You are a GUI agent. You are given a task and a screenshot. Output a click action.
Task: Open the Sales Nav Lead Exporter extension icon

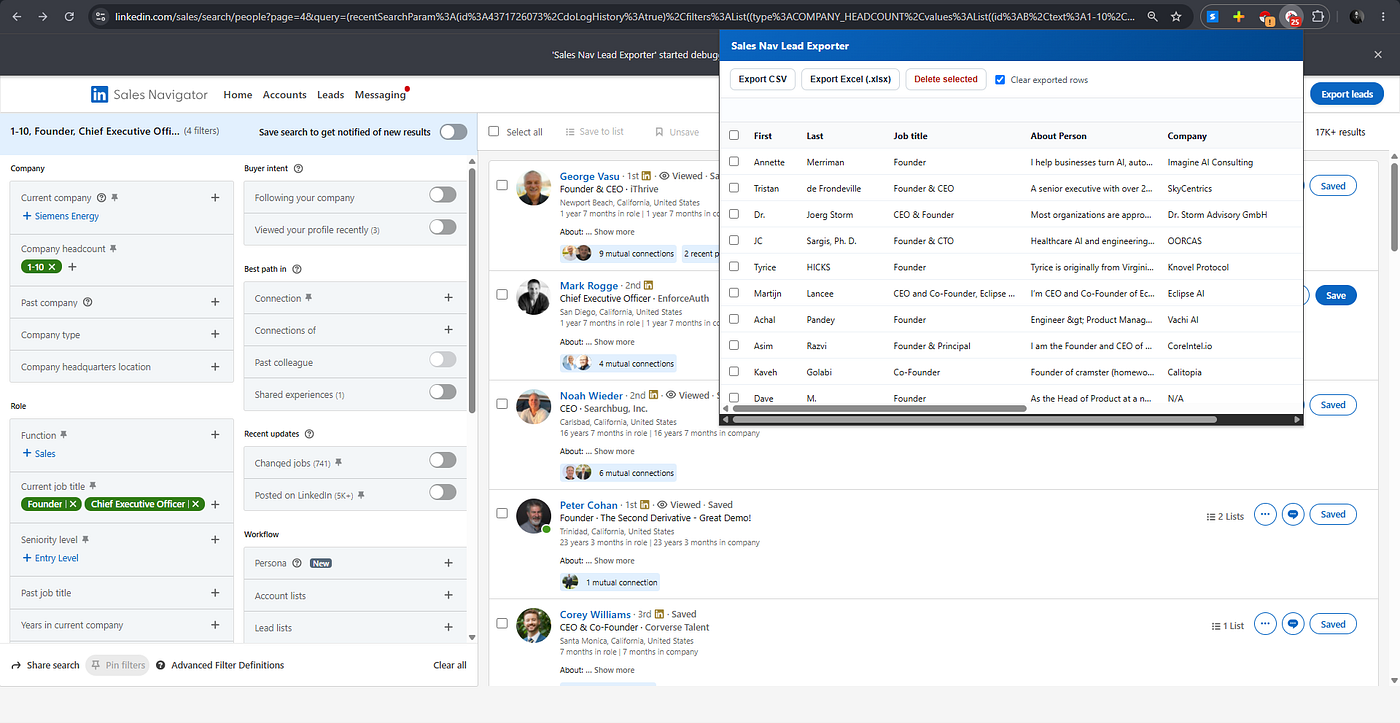coord(1292,17)
